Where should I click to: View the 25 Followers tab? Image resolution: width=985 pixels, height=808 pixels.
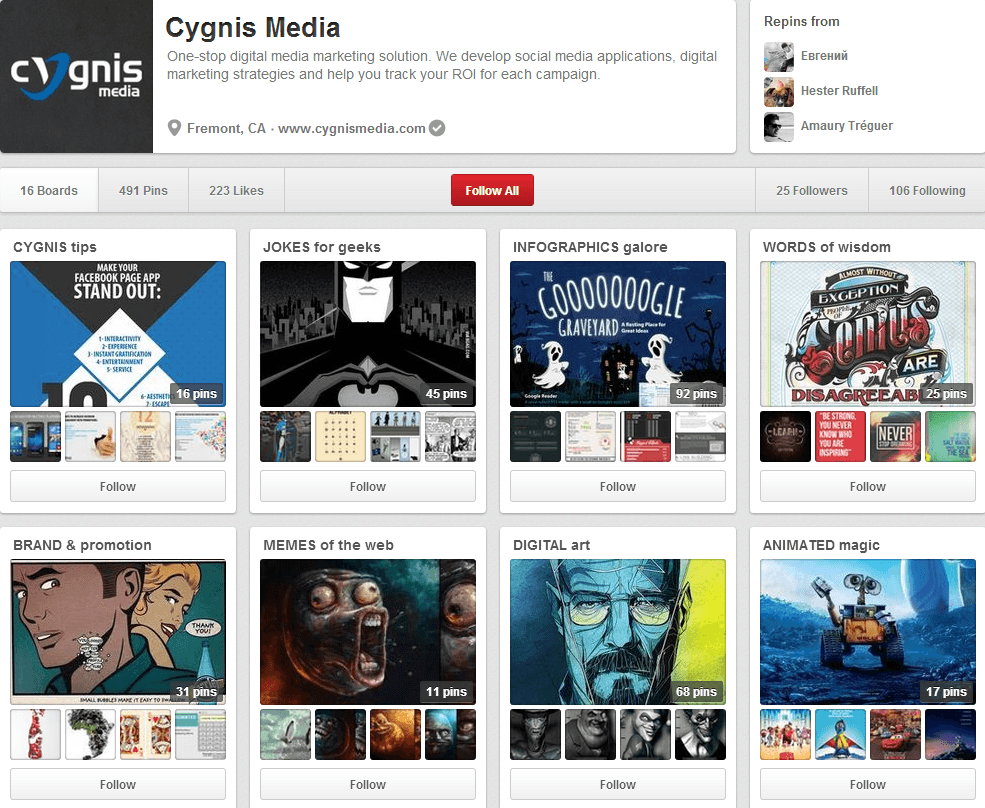coord(812,190)
